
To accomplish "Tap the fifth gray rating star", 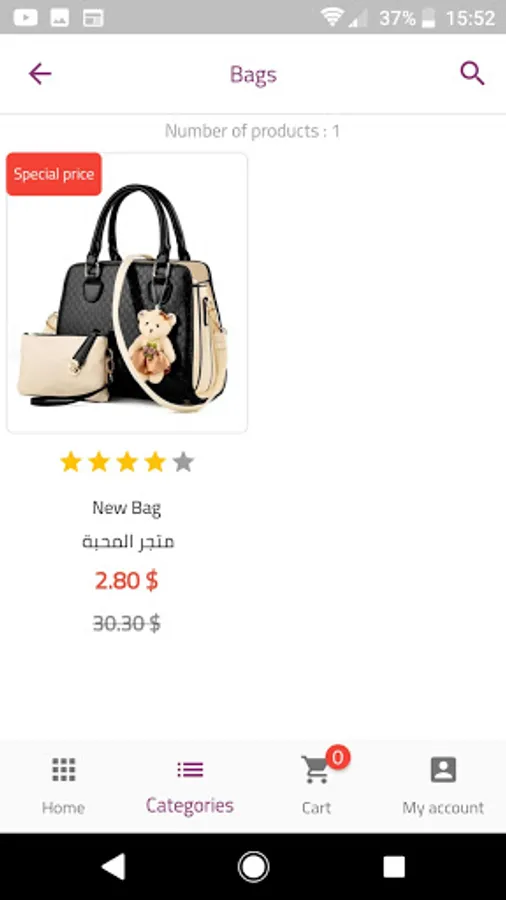I will (183, 461).
